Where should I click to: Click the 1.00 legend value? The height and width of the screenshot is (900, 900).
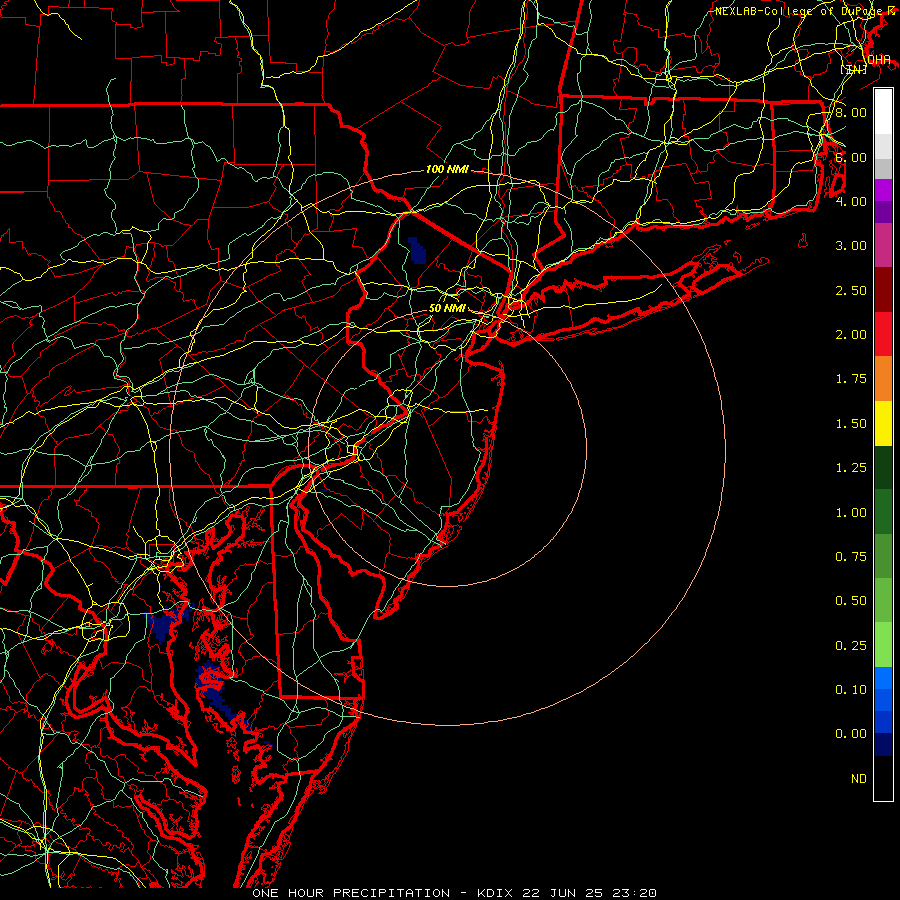tap(851, 513)
